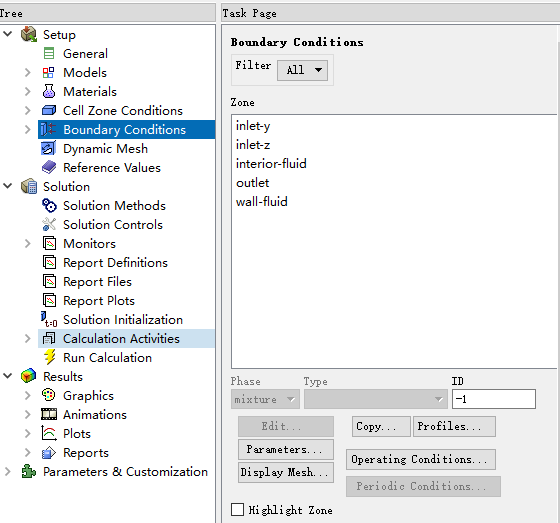560x523 pixels.
Task: Click the Report Files icon
Action: [x=49, y=281]
